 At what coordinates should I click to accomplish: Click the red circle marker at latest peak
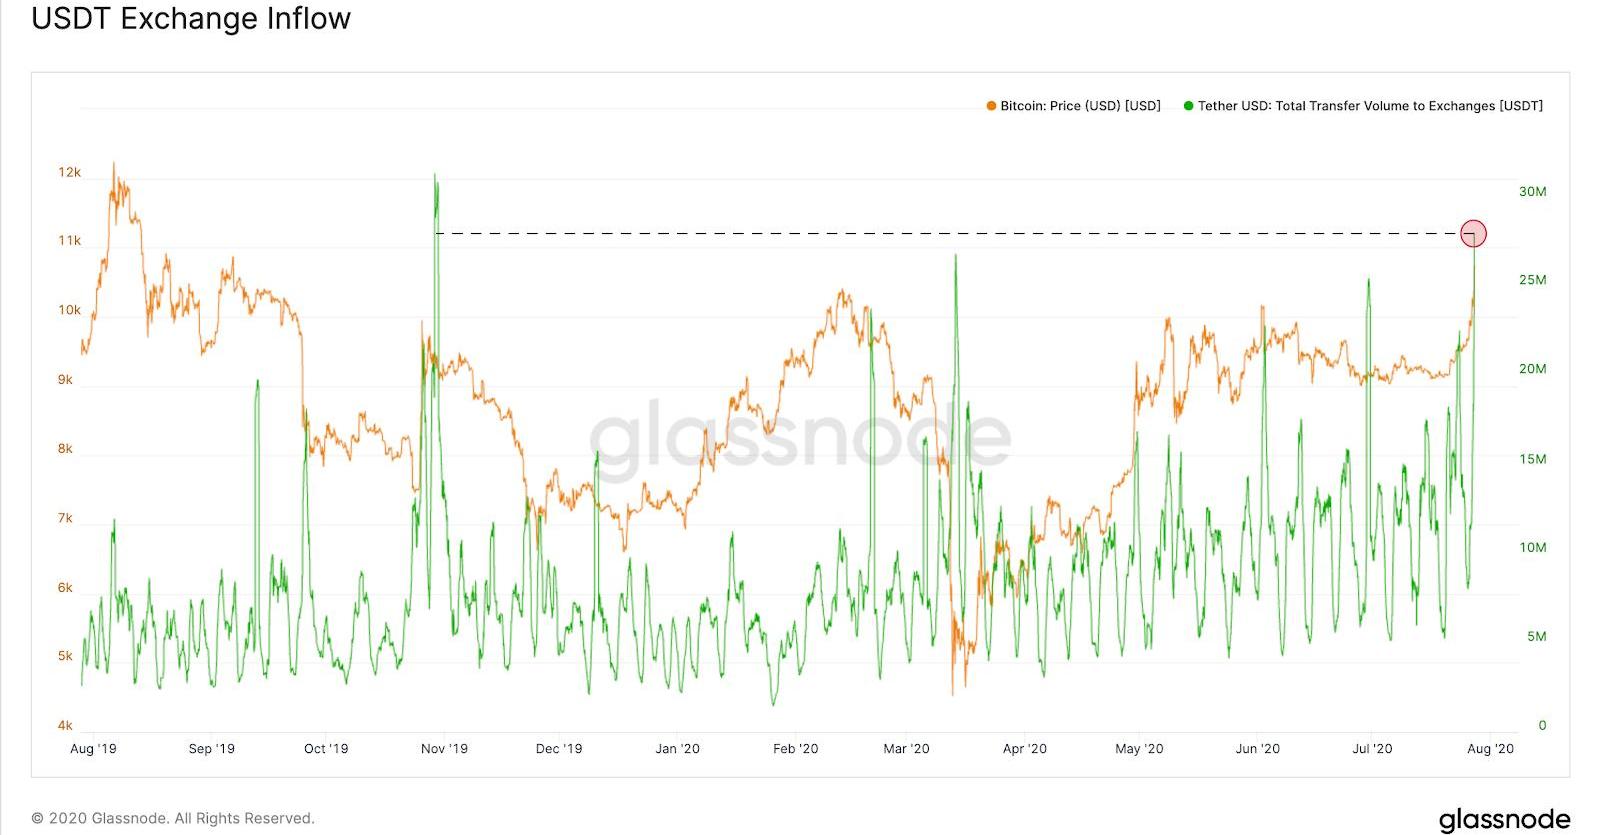1473,234
